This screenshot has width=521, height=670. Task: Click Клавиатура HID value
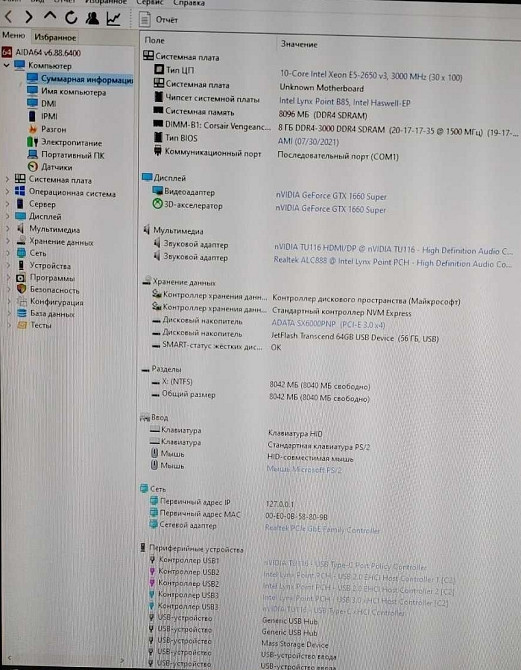[x=295, y=434]
